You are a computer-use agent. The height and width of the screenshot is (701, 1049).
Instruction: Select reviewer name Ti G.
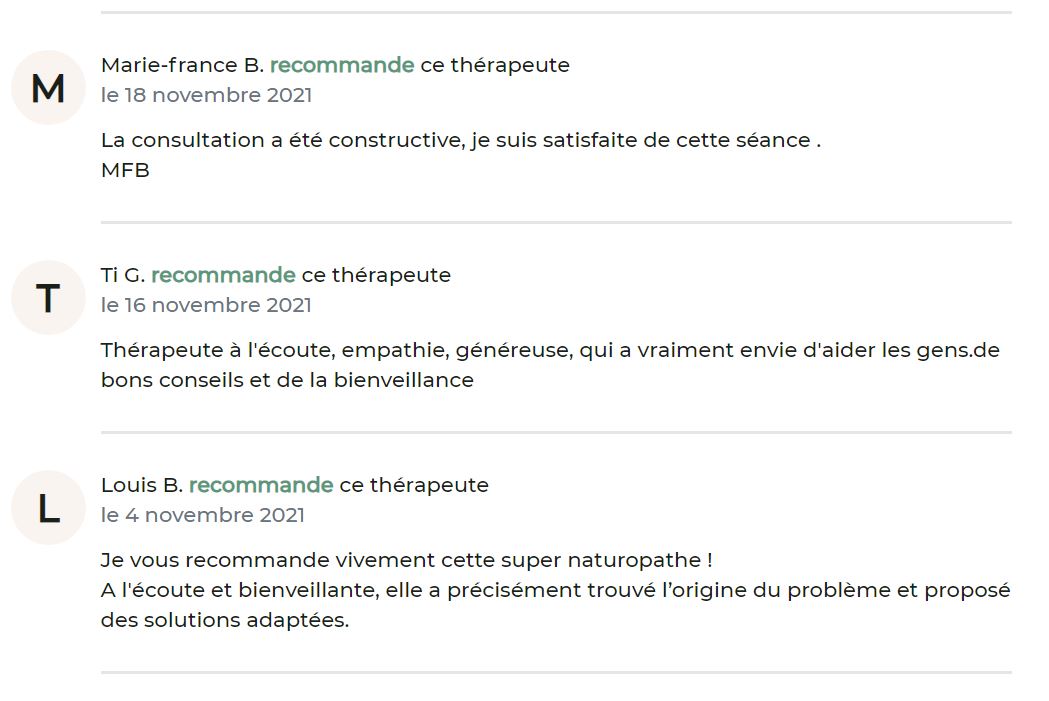click(123, 275)
